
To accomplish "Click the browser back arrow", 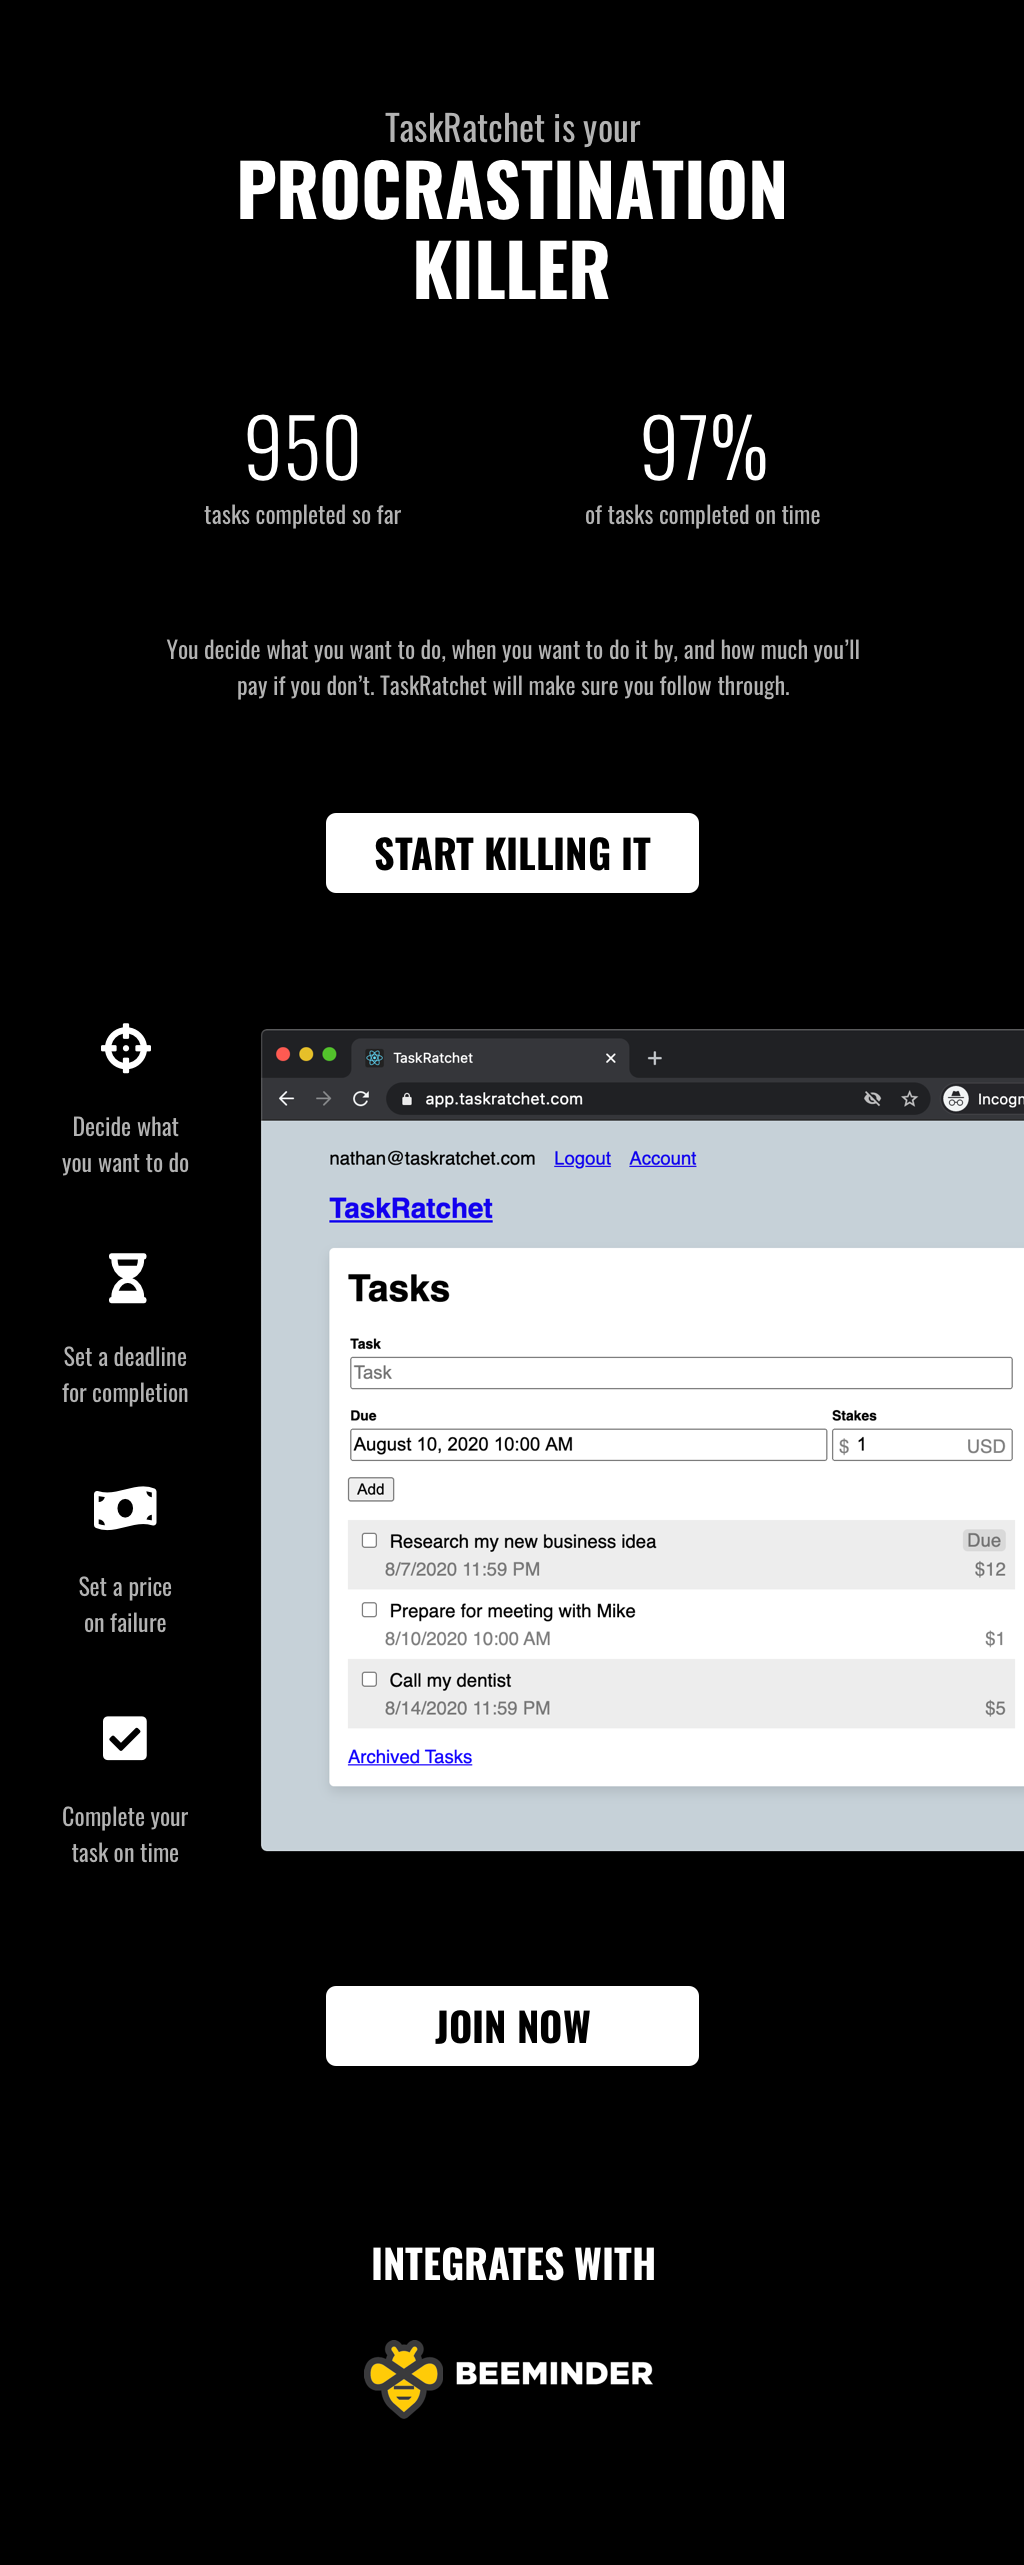I will pyautogui.click(x=287, y=1098).
